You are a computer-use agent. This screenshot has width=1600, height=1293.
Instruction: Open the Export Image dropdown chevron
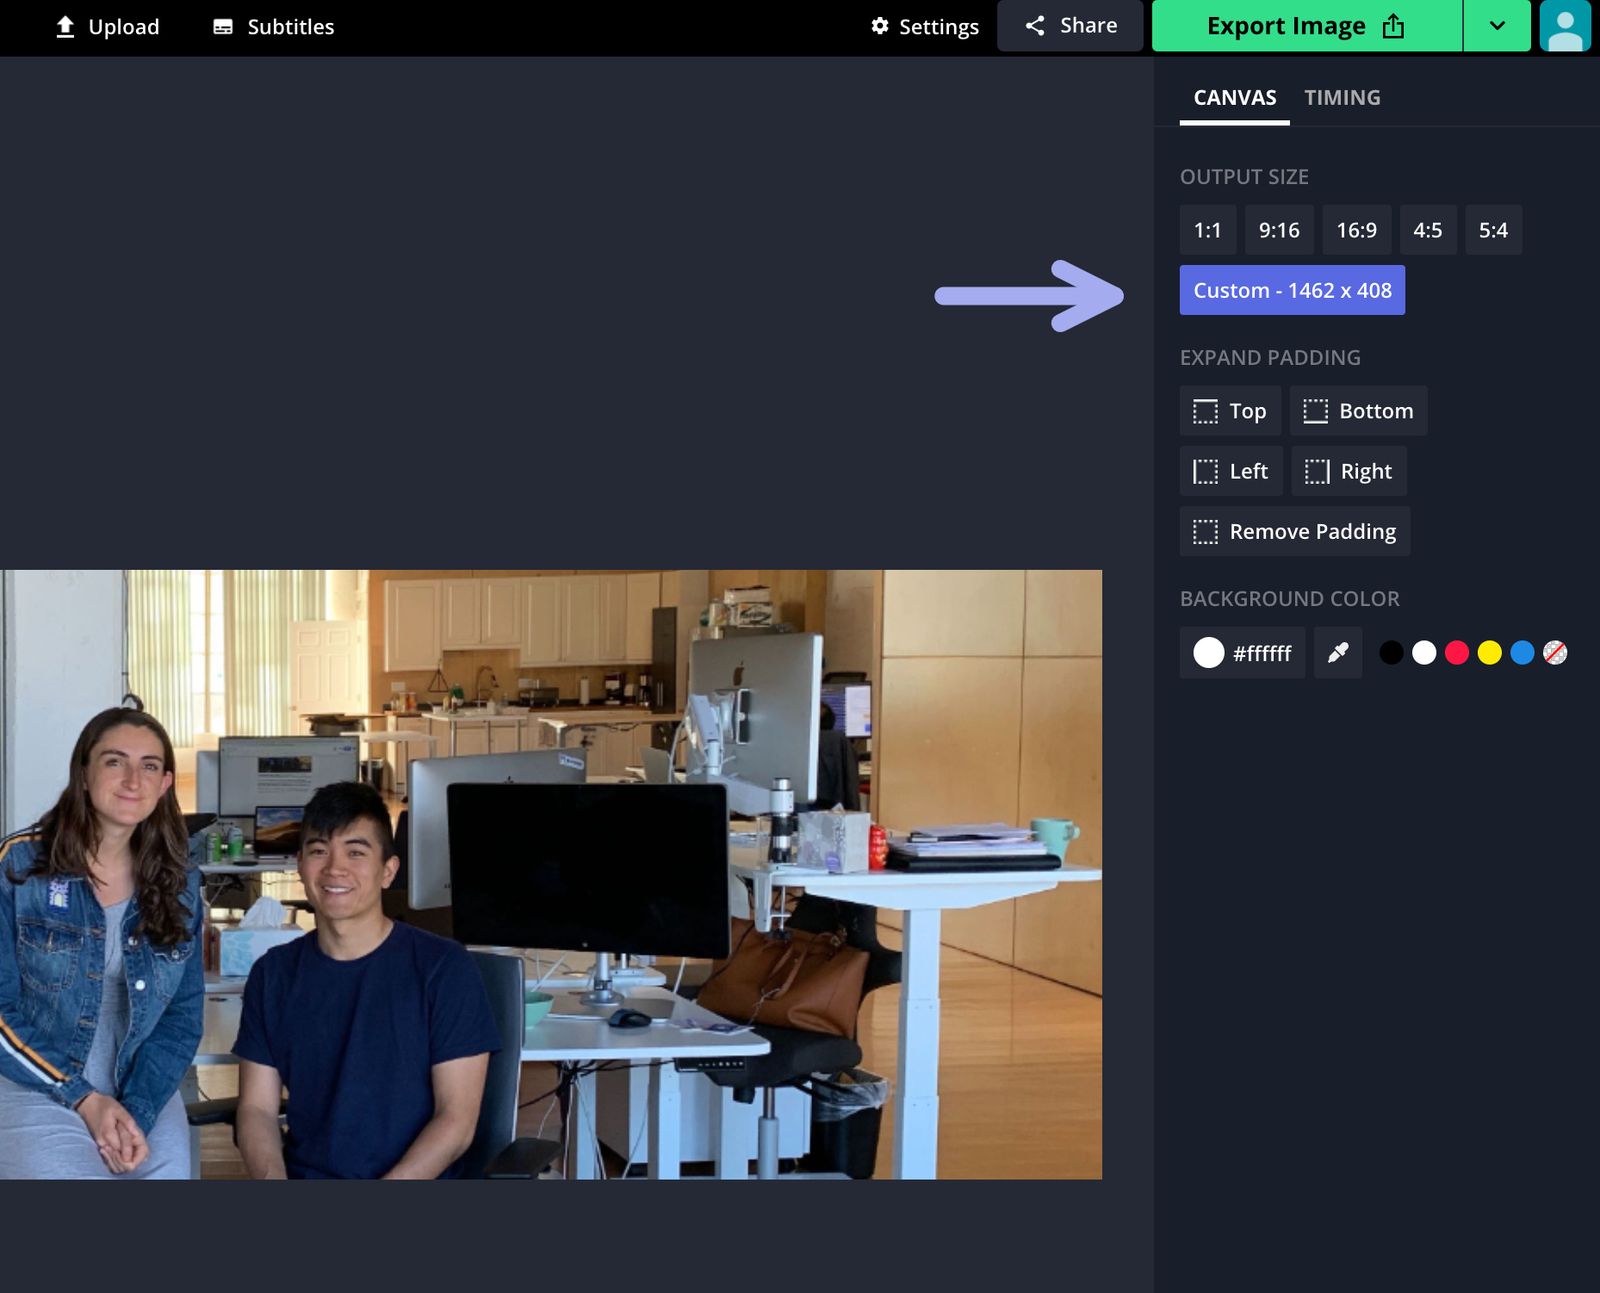pos(1496,26)
